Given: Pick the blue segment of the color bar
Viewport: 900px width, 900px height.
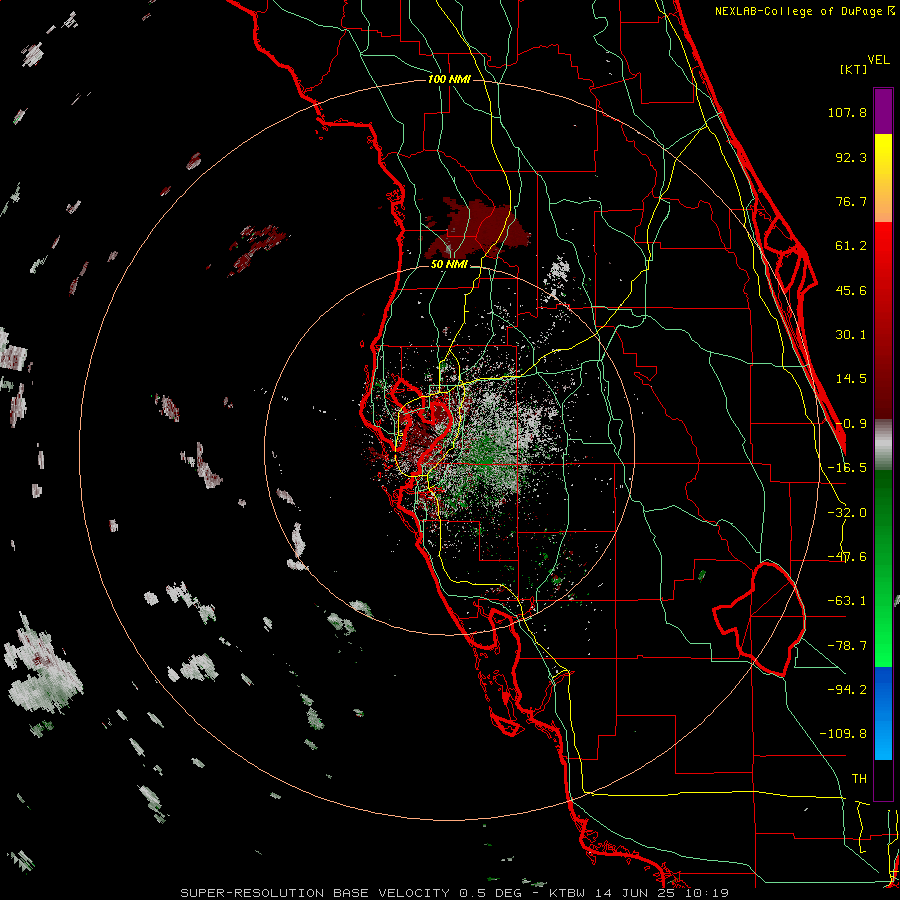Looking at the screenshot, I should click(883, 713).
